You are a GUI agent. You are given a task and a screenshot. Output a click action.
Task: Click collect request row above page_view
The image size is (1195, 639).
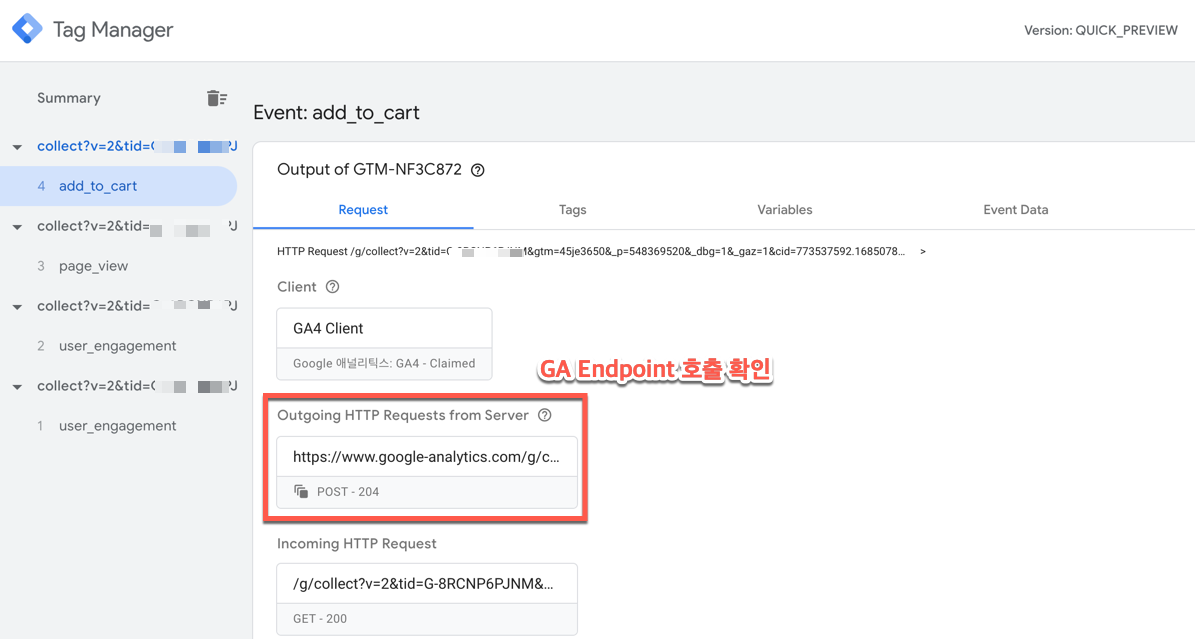click(137, 226)
